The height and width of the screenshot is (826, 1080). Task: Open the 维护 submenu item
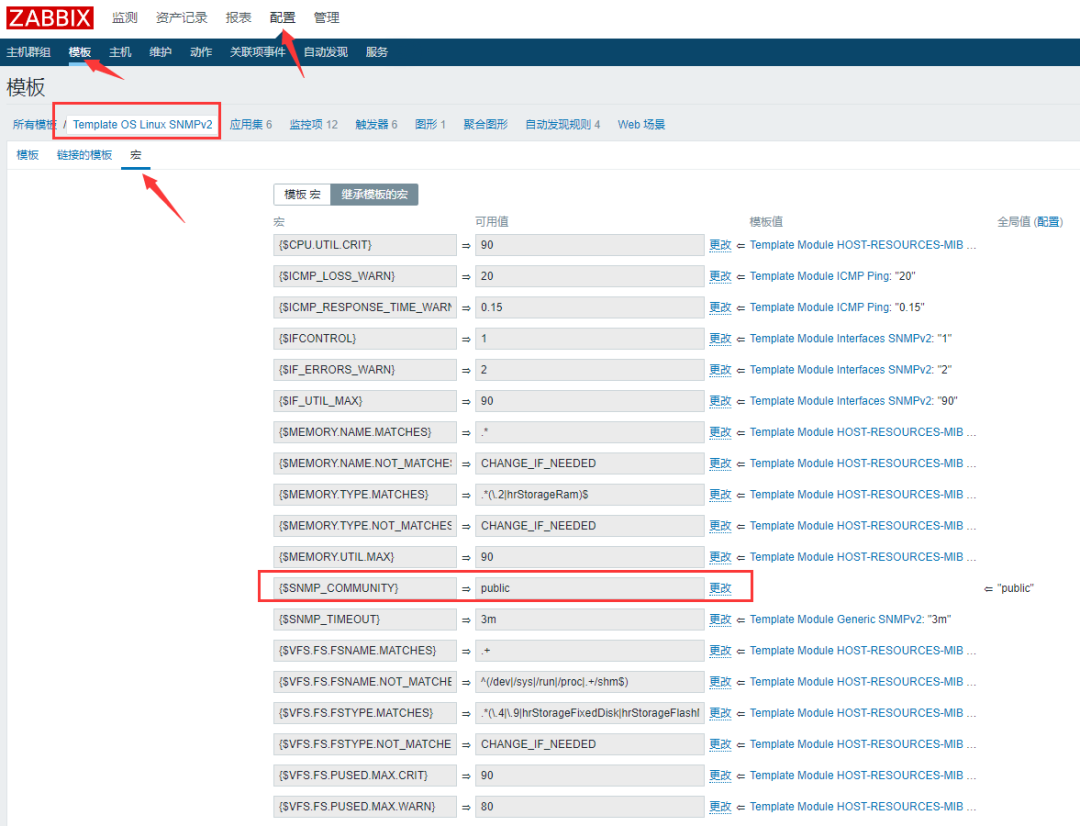[160, 52]
